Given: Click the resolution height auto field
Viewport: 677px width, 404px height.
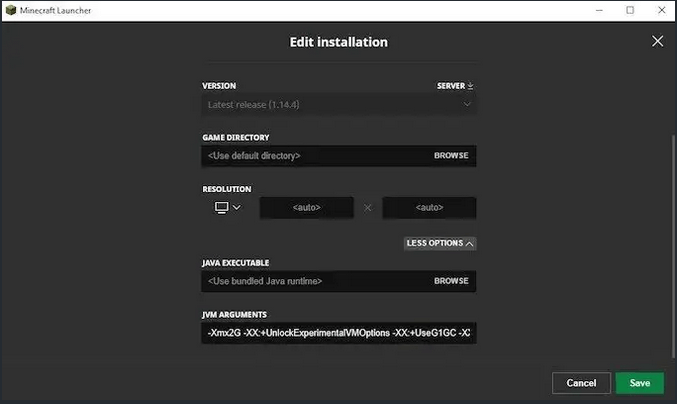Looking at the screenshot, I should pos(429,208).
